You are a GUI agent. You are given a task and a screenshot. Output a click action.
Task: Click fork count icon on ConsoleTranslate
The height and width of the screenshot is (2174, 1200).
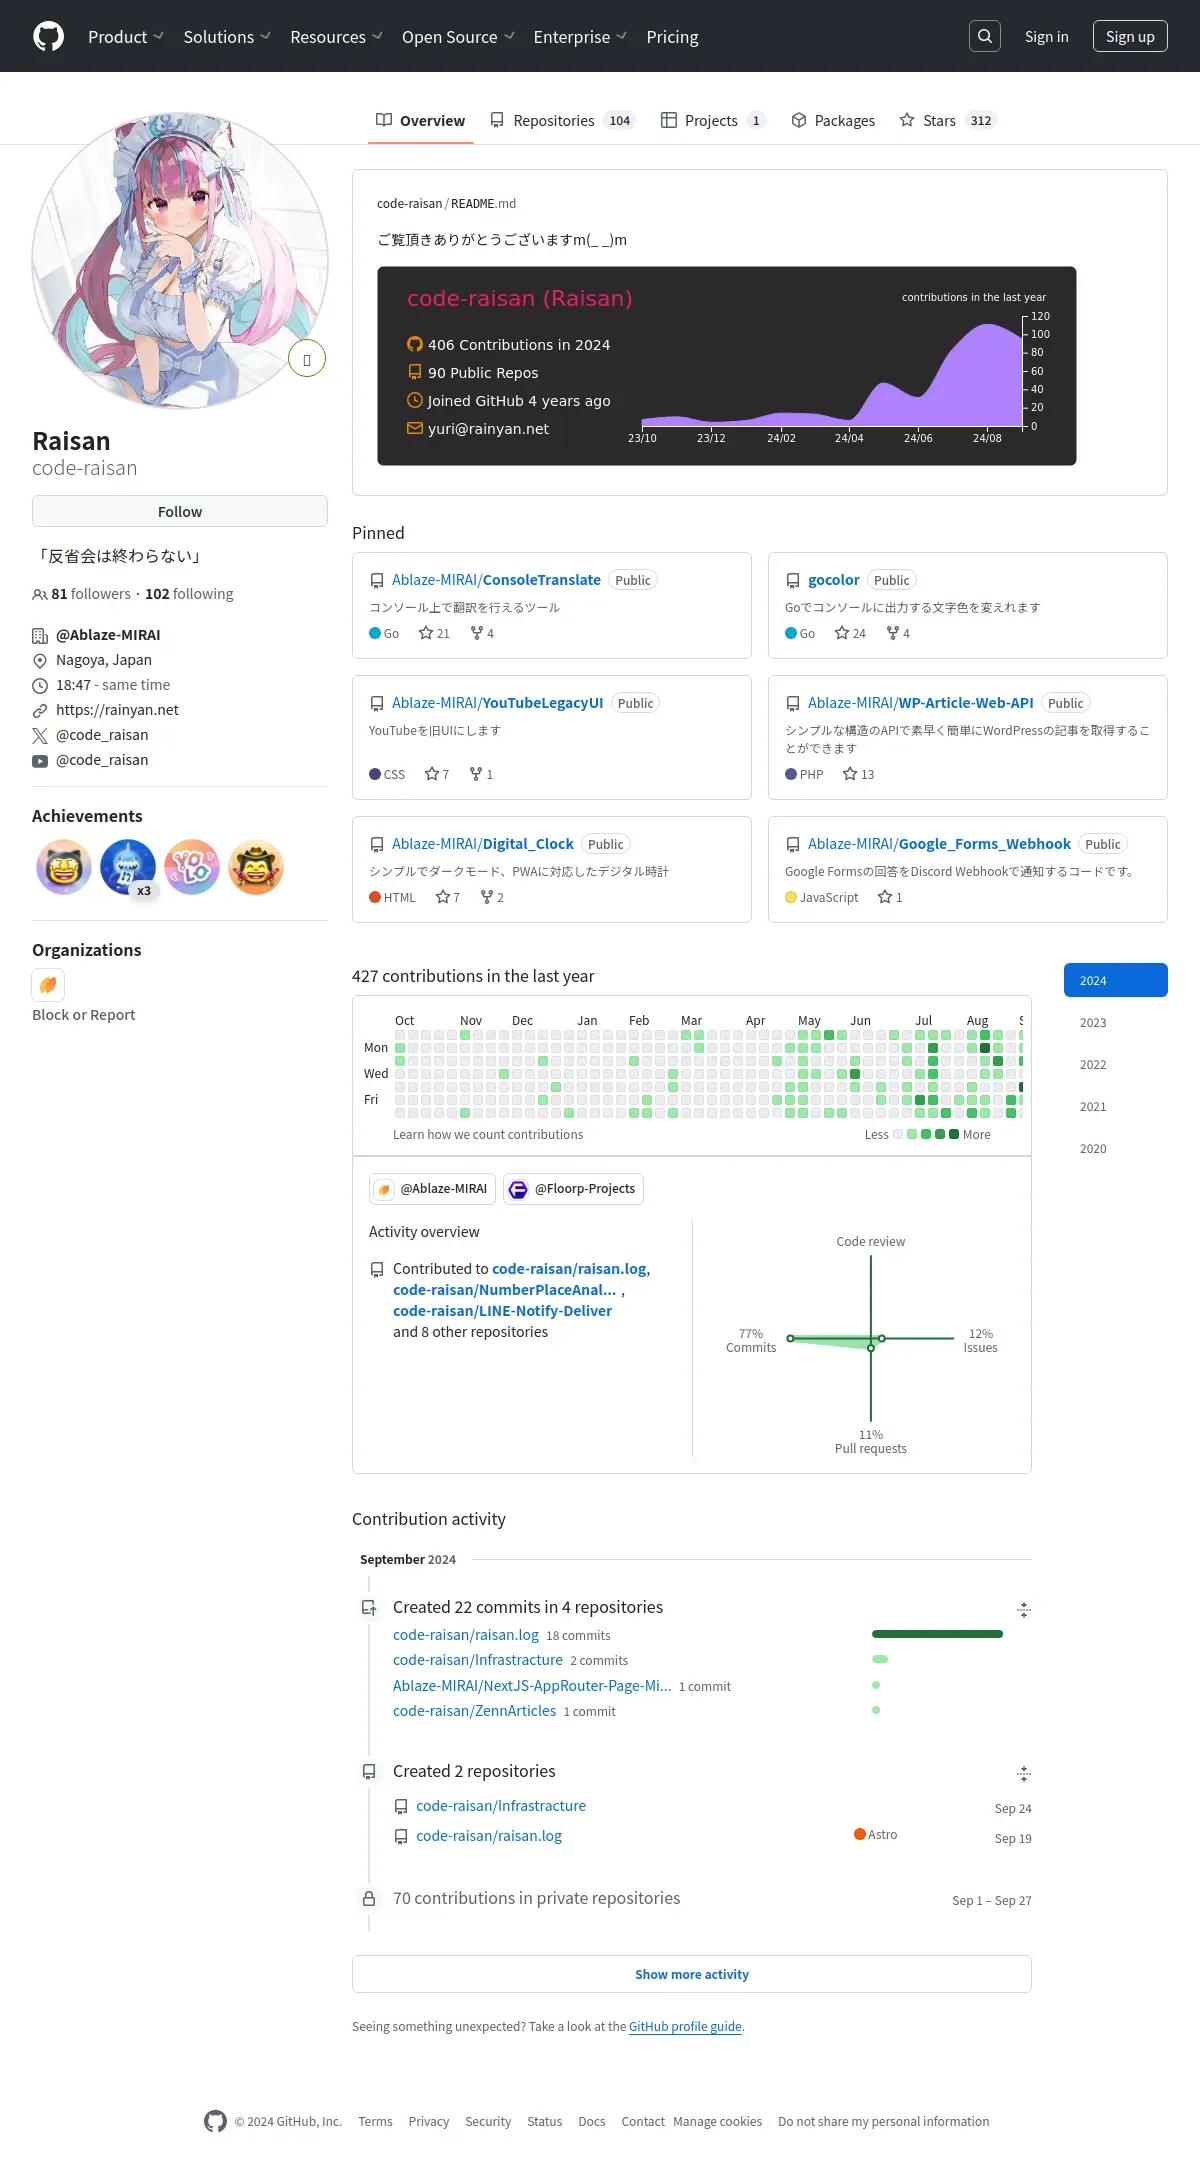tap(477, 633)
